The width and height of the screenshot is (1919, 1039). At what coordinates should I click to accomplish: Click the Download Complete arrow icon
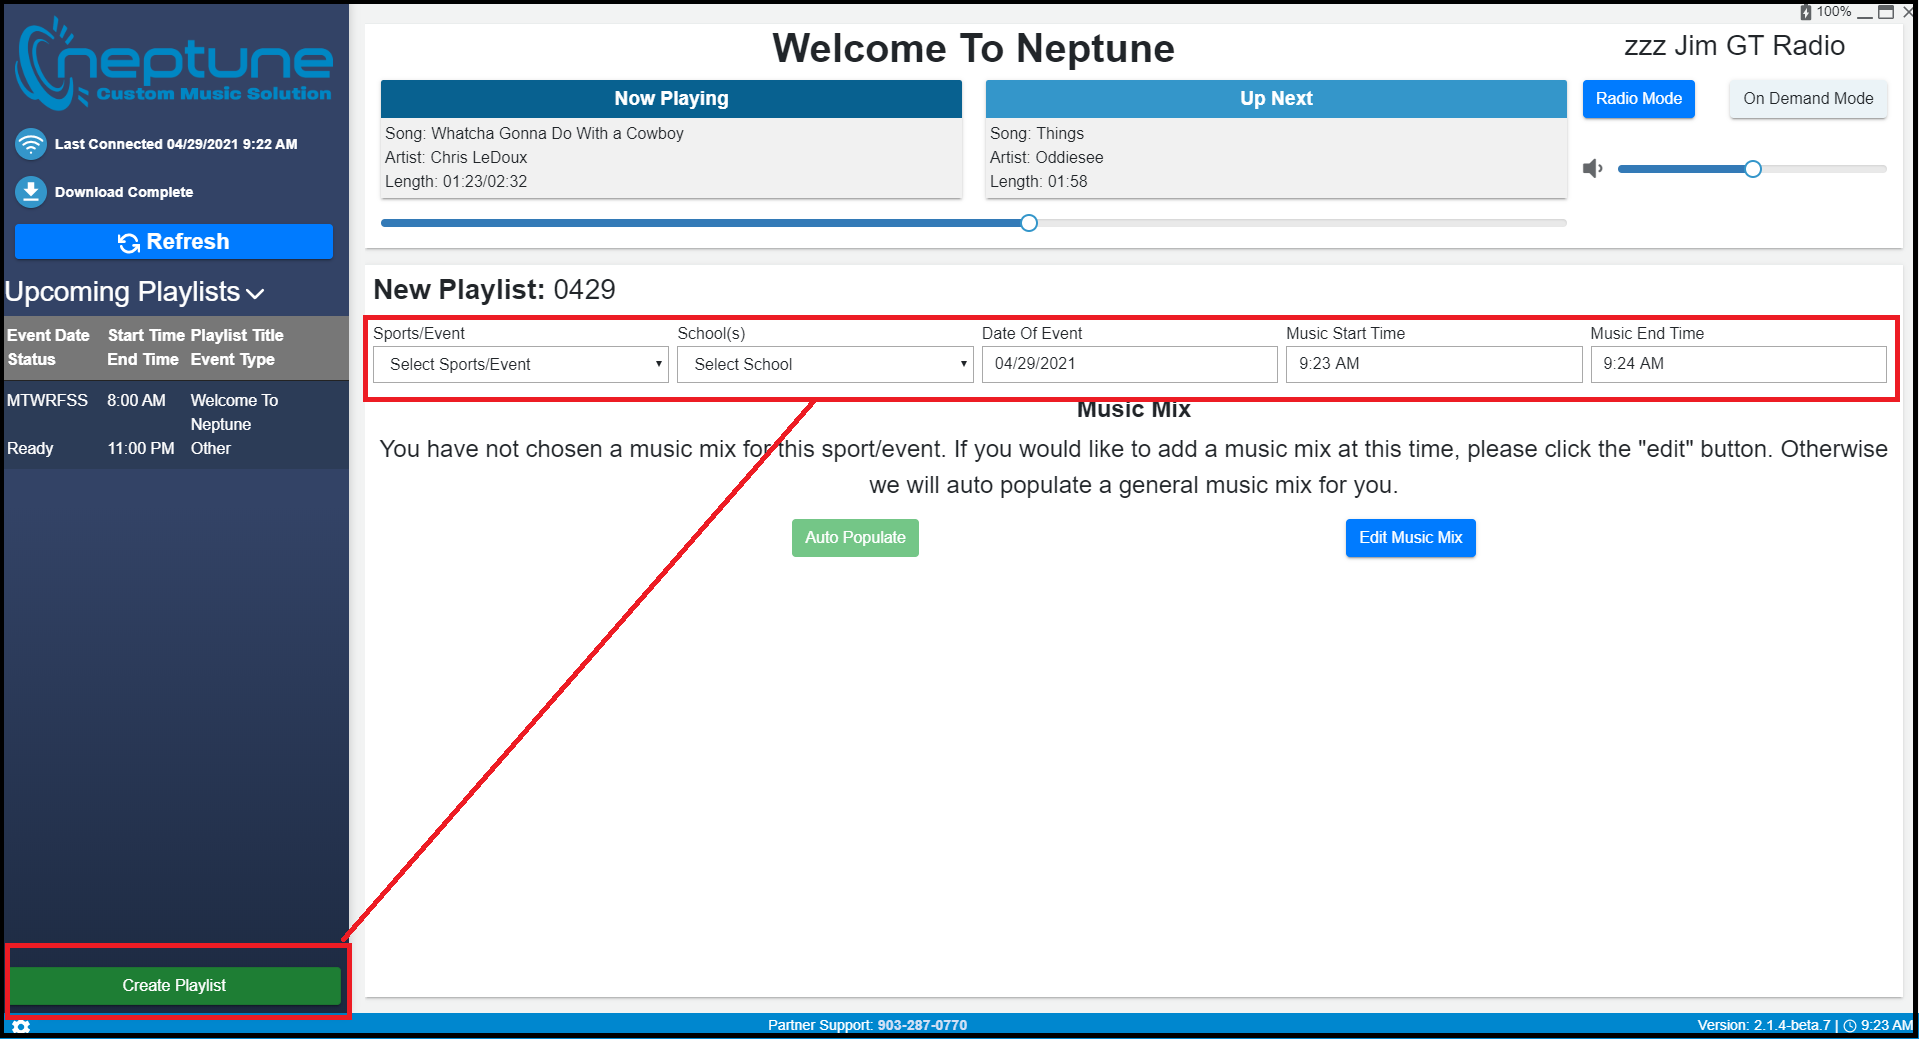31,192
